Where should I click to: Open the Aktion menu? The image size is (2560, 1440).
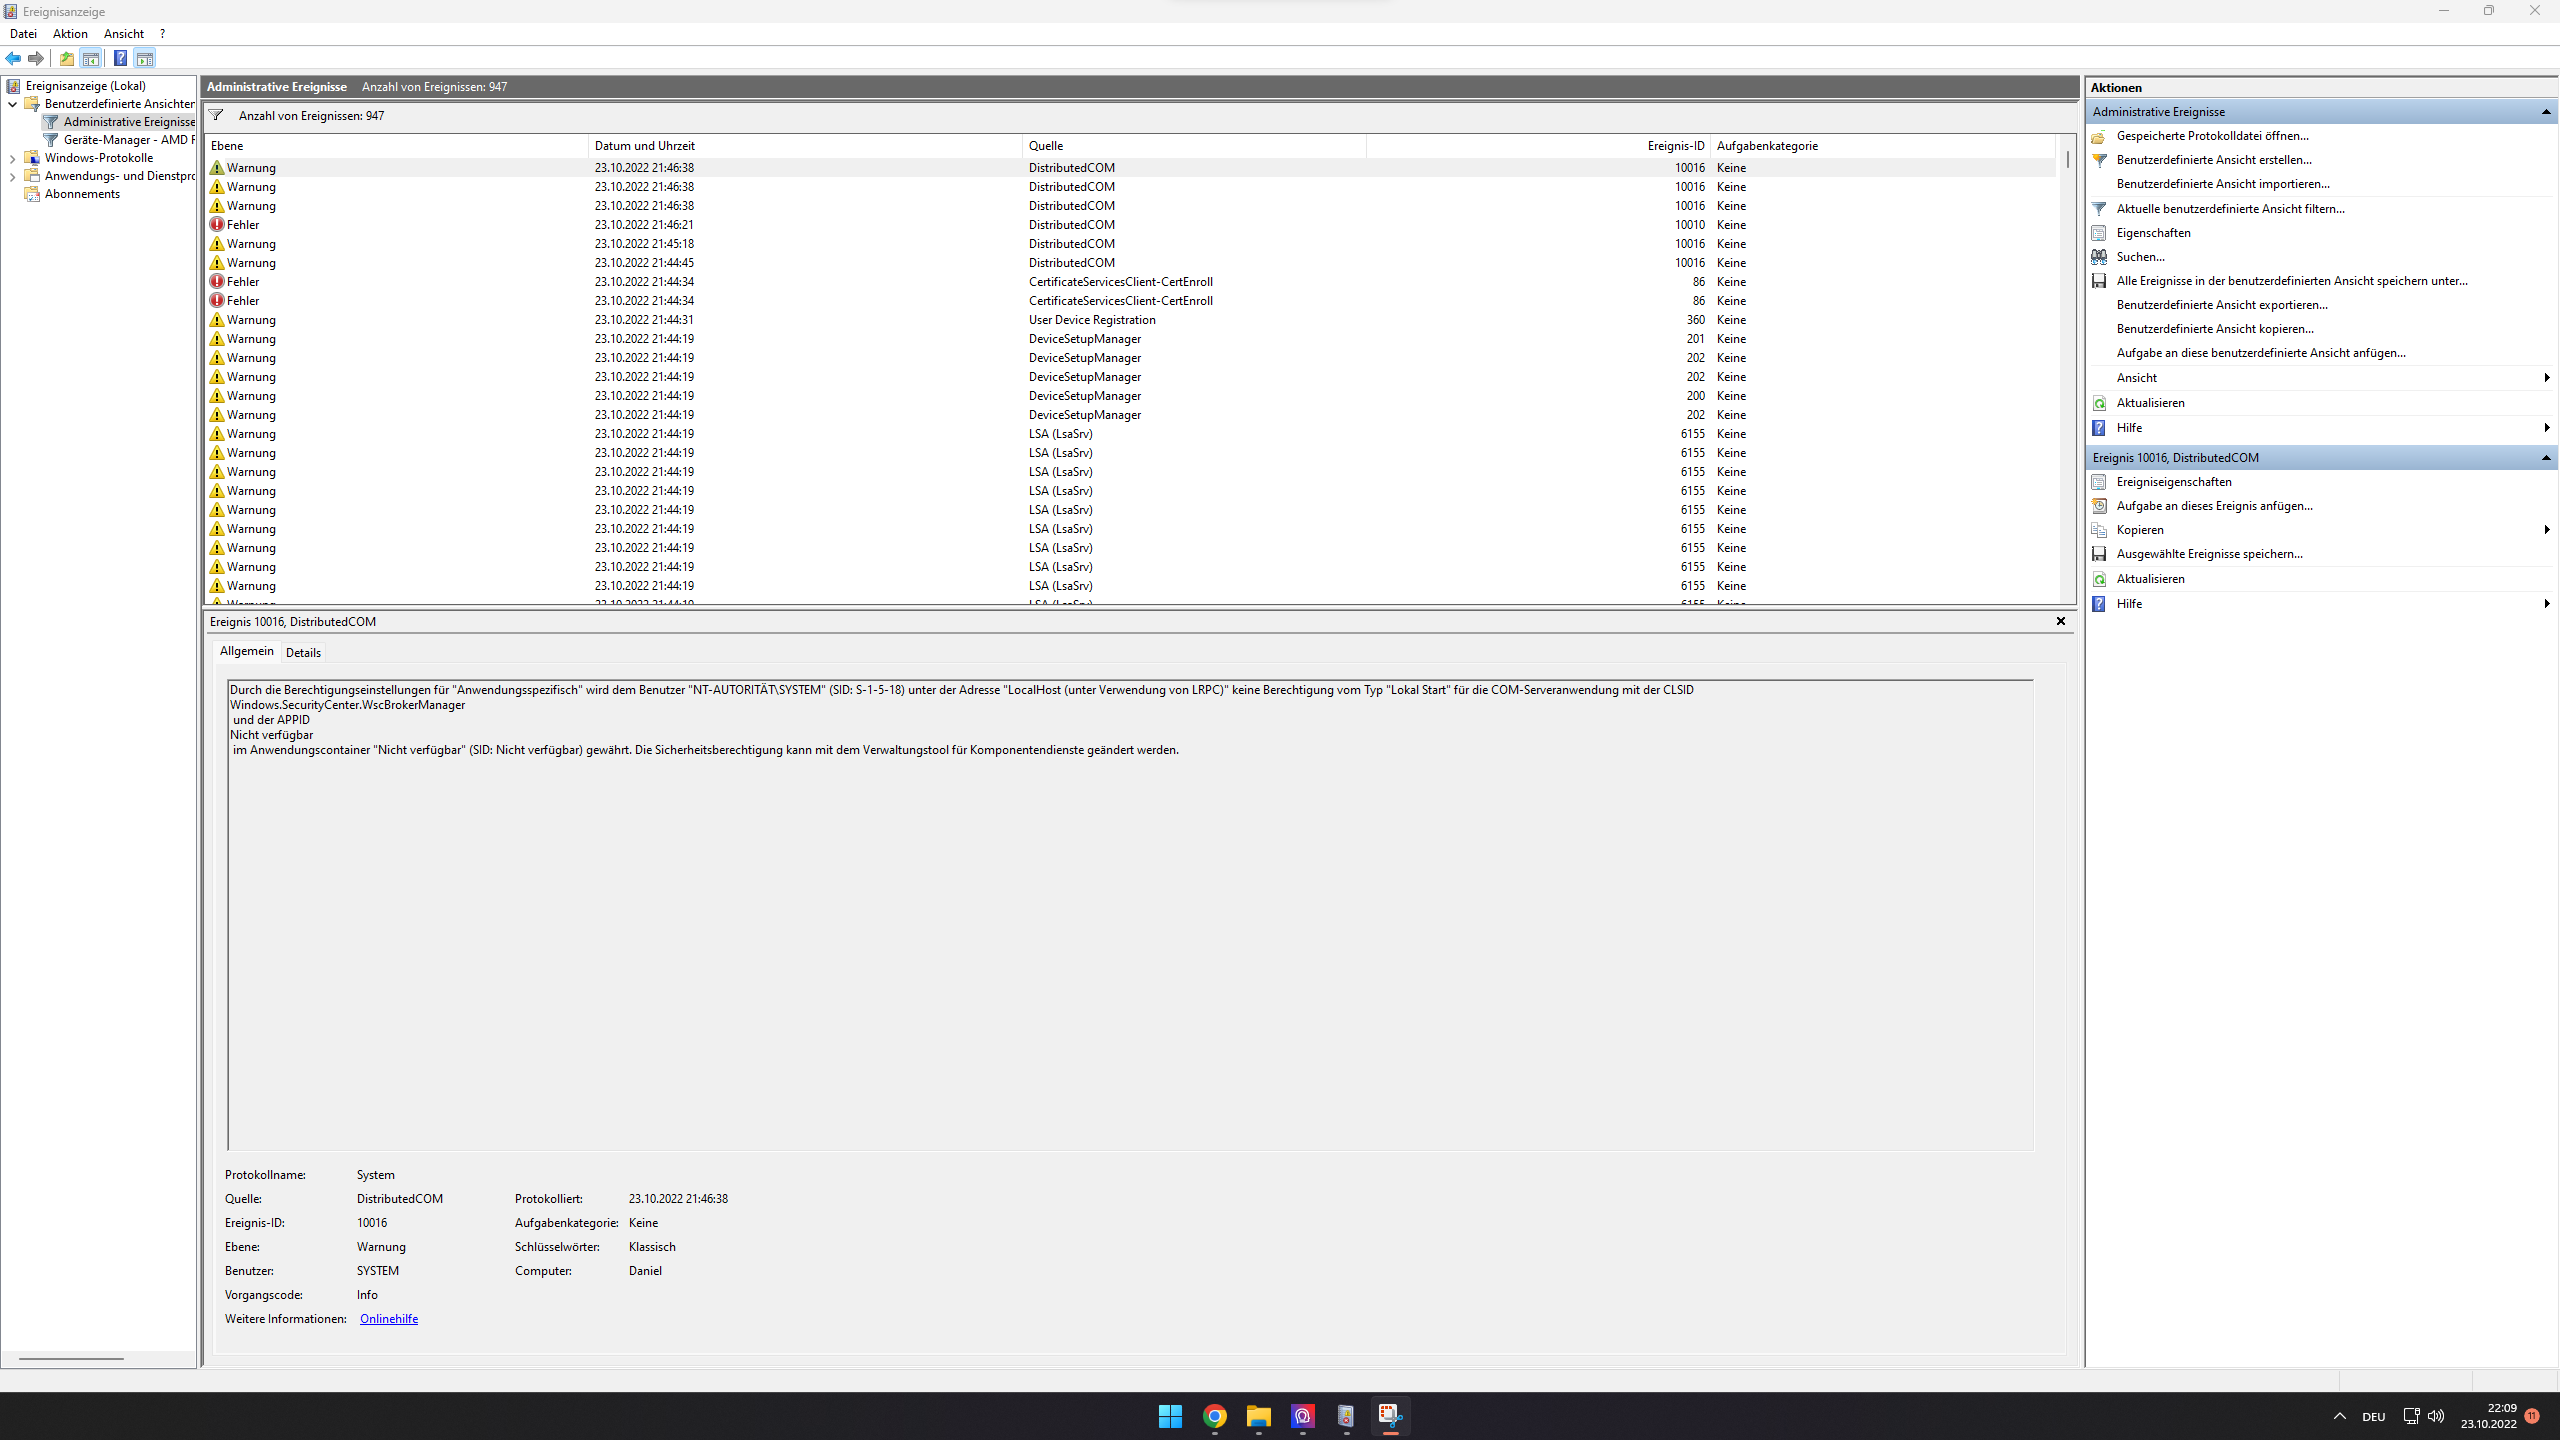[70, 34]
